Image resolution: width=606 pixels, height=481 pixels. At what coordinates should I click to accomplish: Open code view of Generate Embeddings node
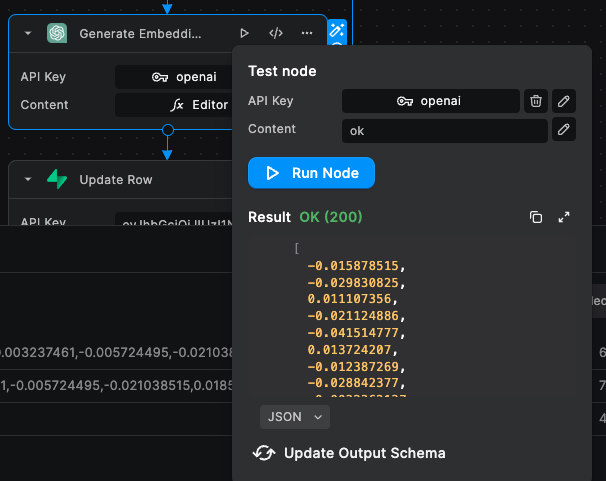tap(276, 33)
